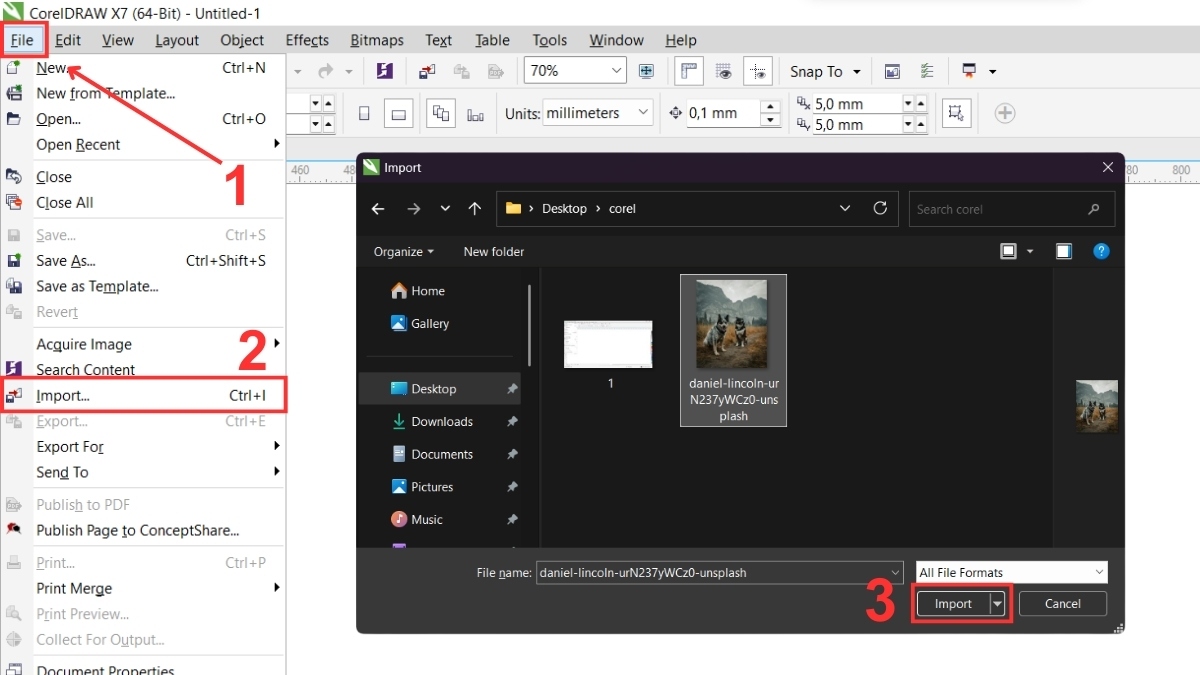Toggle the preview pane in Import dialog
1200x675 pixels.
click(1064, 251)
